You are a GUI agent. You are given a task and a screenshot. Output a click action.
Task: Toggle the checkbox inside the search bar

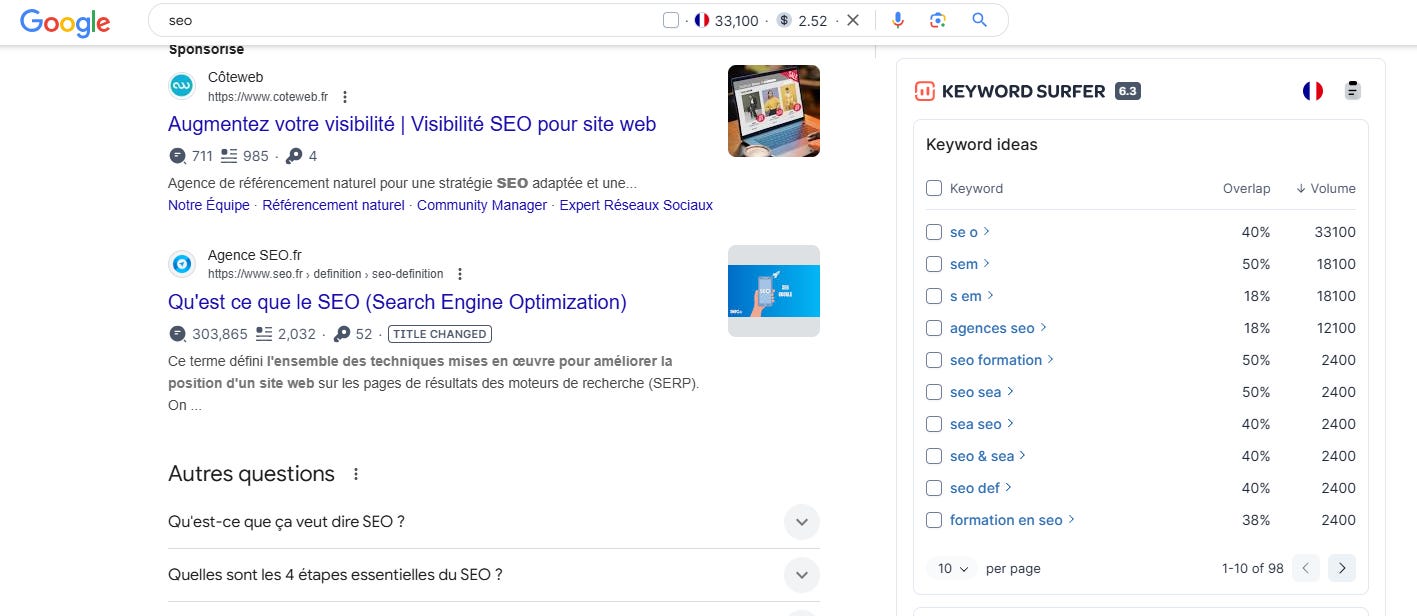tap(671, 20)
